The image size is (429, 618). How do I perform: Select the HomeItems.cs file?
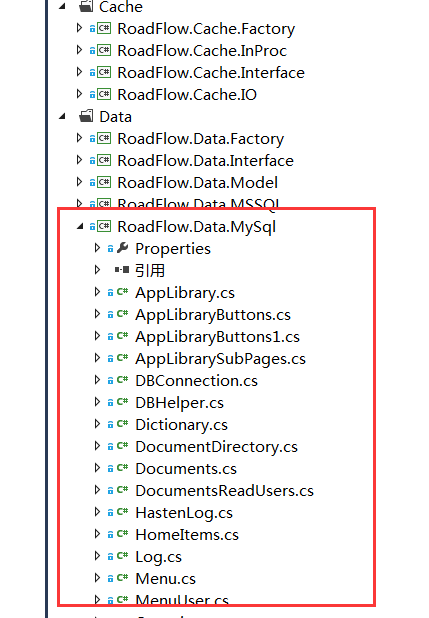187,535
